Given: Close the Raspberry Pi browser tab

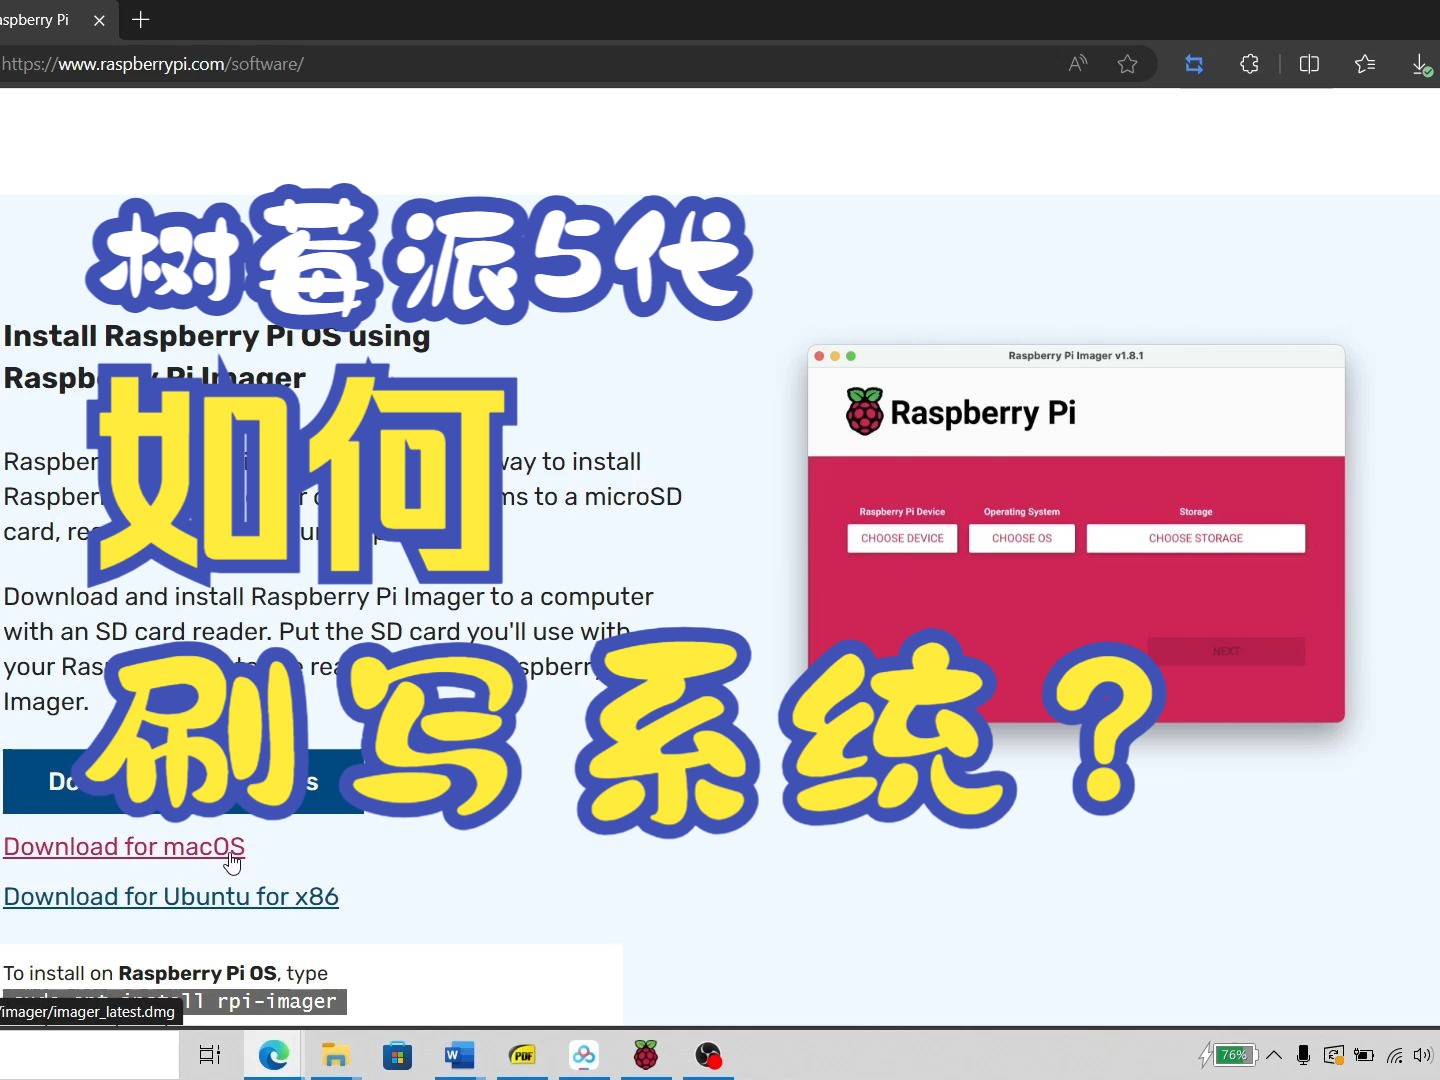Looking at the screenshot, I should 99,20.
